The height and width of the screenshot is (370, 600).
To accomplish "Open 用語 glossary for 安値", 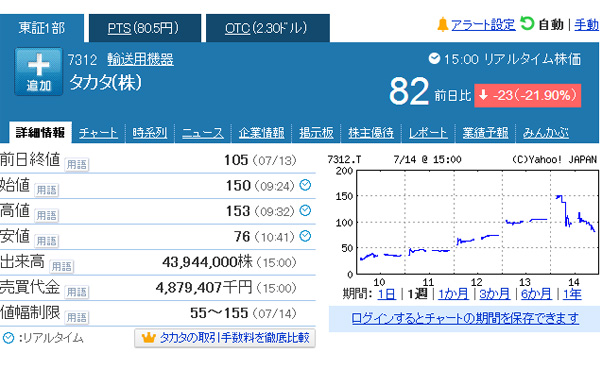I will 46,241.
